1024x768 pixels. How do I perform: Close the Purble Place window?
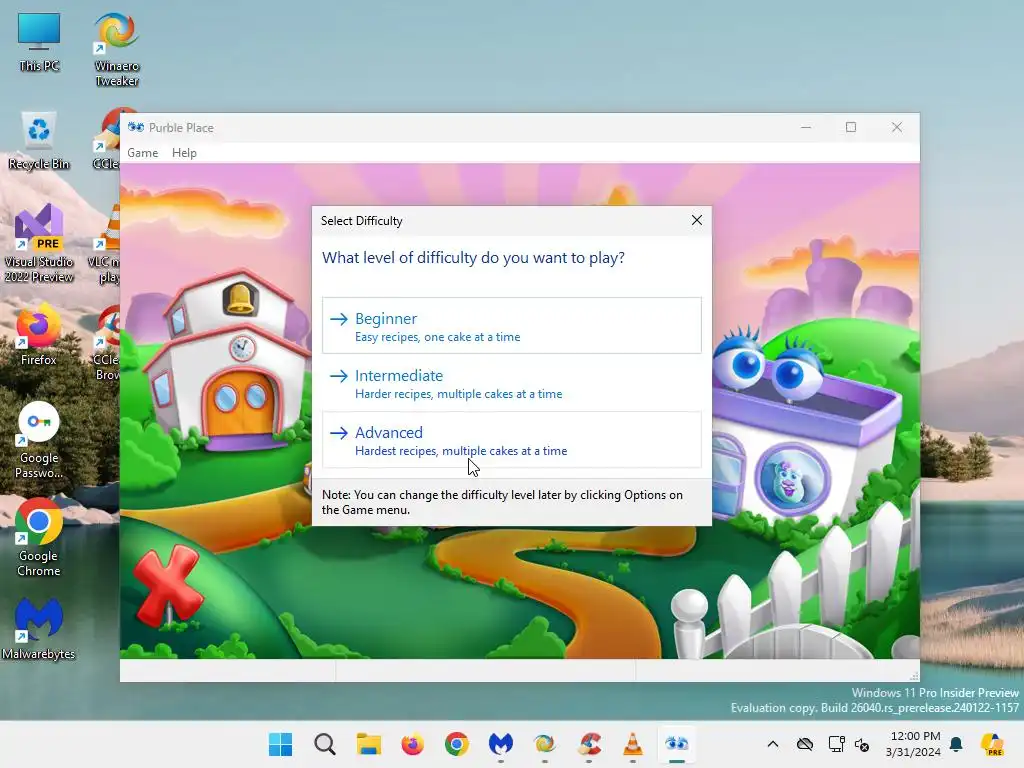pyautogui.click(x=897, y=127)
